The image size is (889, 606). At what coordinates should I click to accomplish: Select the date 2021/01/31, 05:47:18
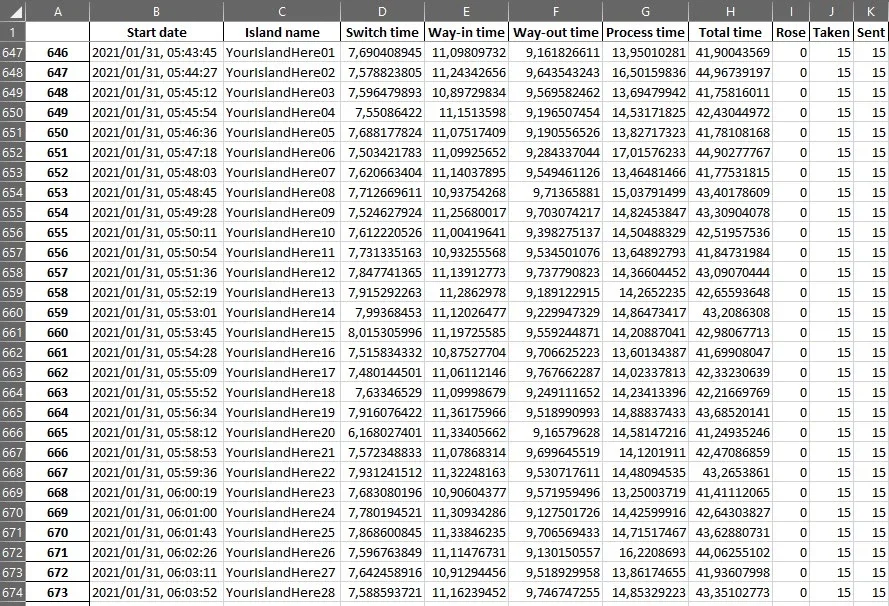click(156, 152)
